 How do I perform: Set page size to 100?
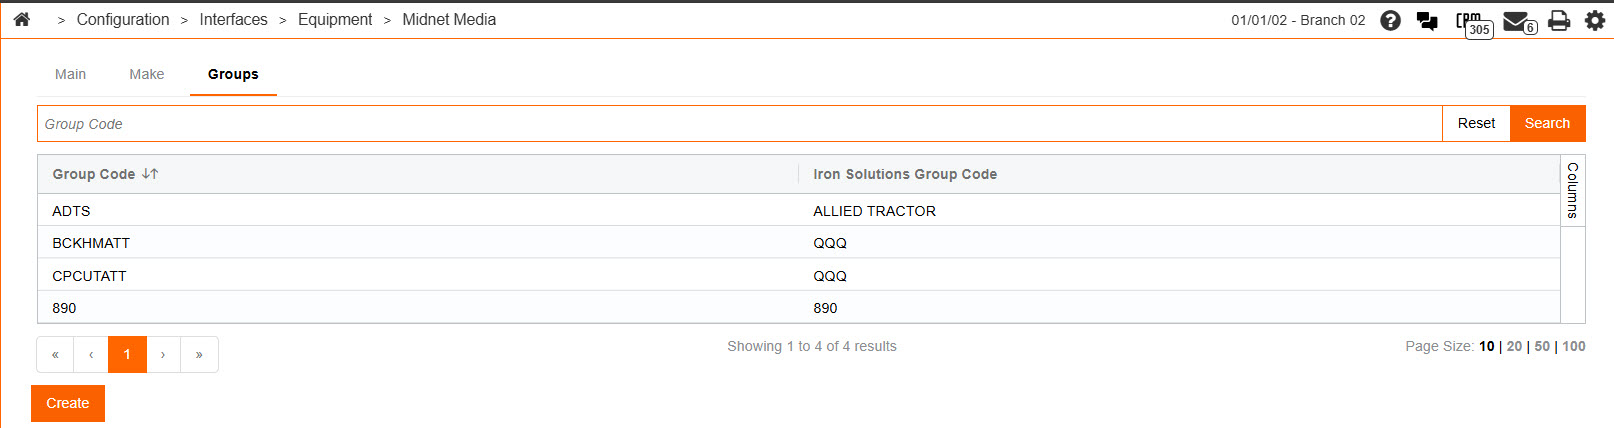pyautogui.click(x=1574, y=346)
